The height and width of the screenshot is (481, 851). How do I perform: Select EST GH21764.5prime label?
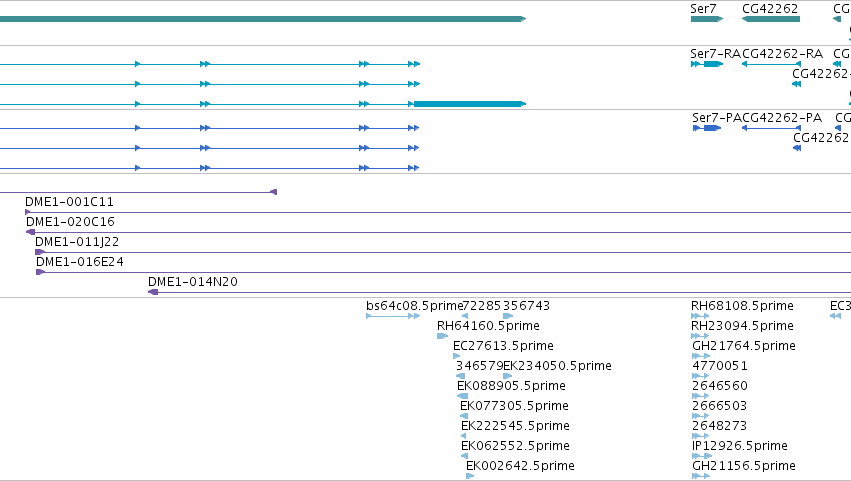[x=744, y=346]
